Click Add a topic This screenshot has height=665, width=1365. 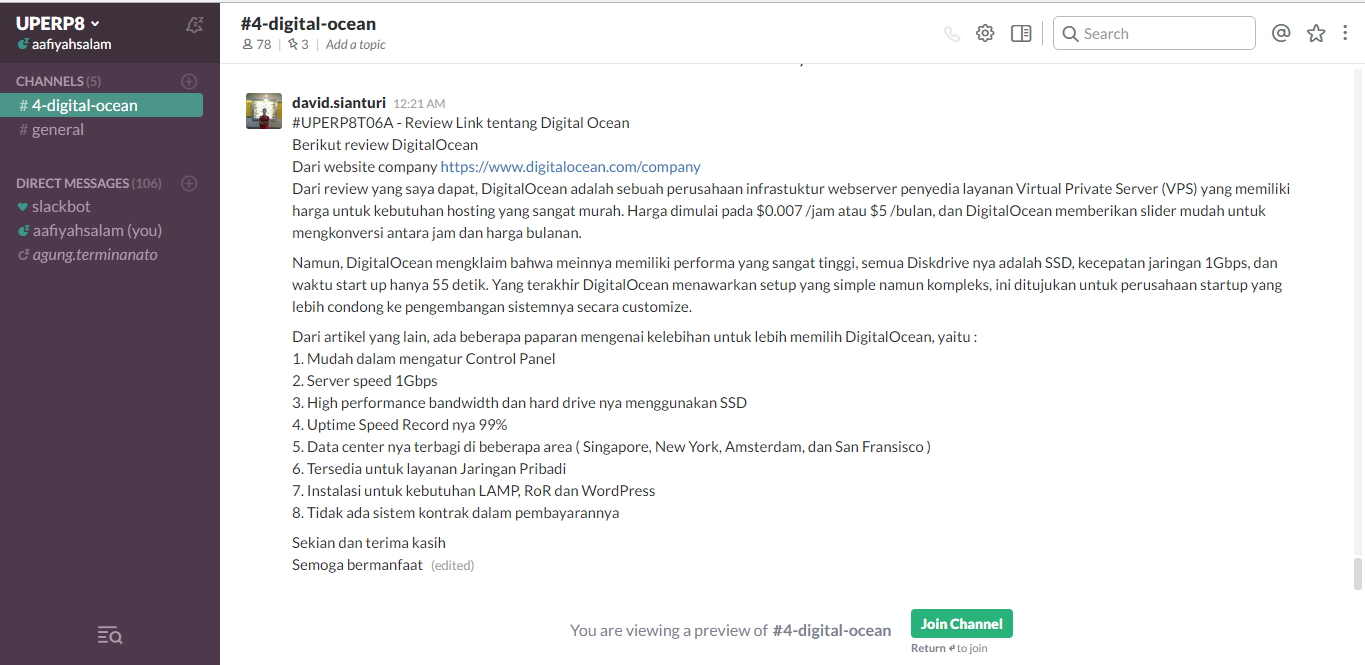(x=355, y=44)
